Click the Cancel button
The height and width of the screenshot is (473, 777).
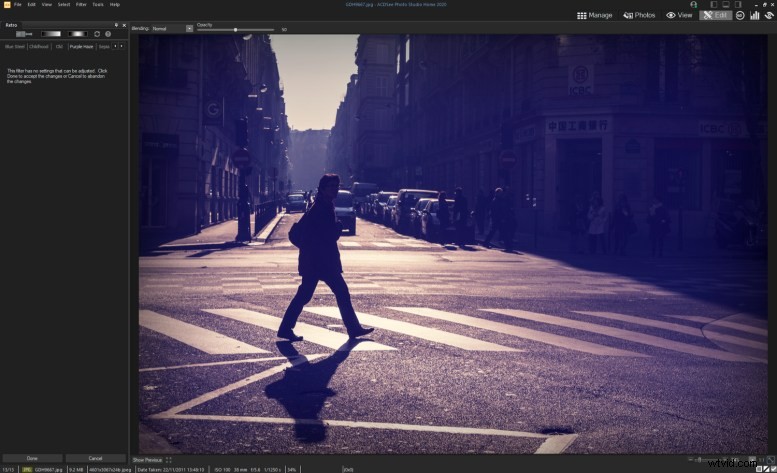[x=95, y=458]
